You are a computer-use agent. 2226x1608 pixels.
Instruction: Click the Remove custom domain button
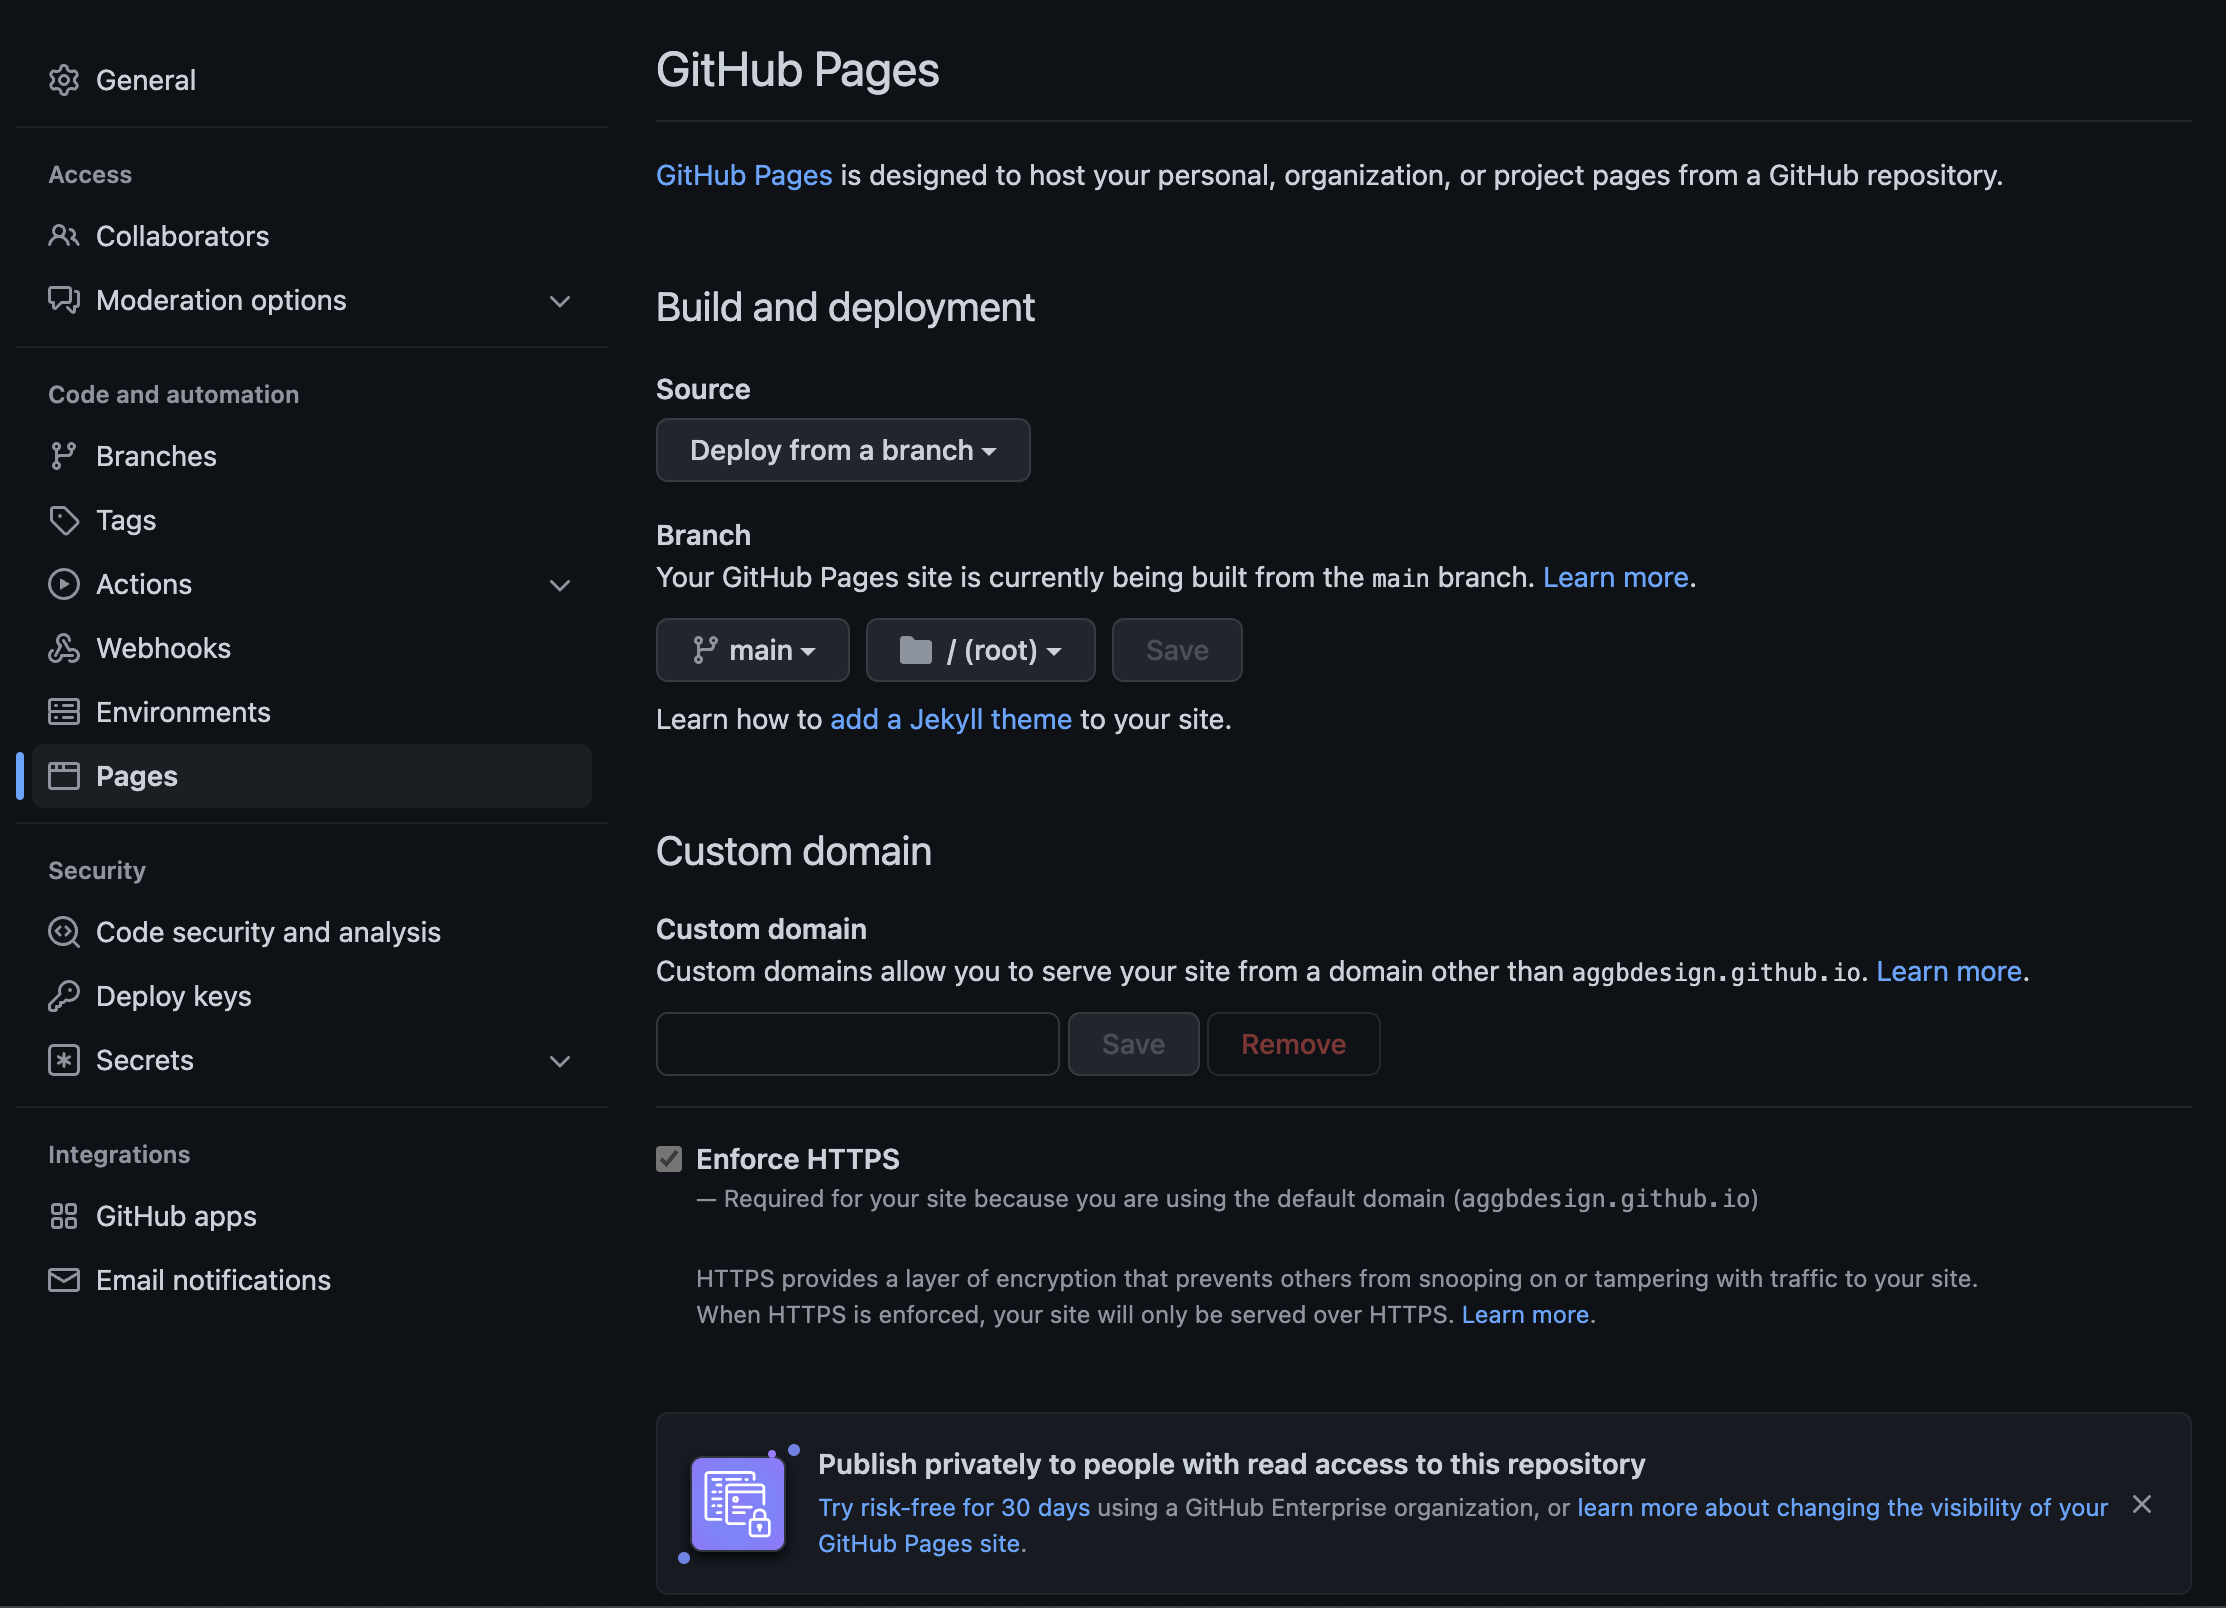(1293, 1044)
